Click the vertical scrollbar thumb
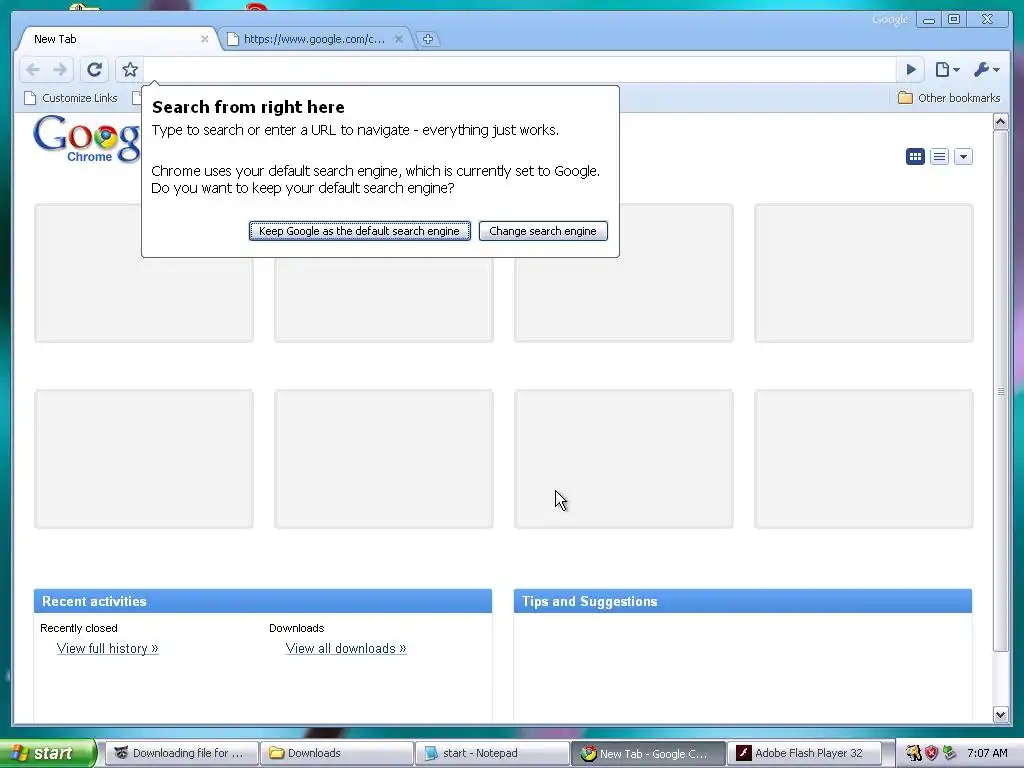The height and width of the screenshot is (768, 1024). pos(1000,391)
